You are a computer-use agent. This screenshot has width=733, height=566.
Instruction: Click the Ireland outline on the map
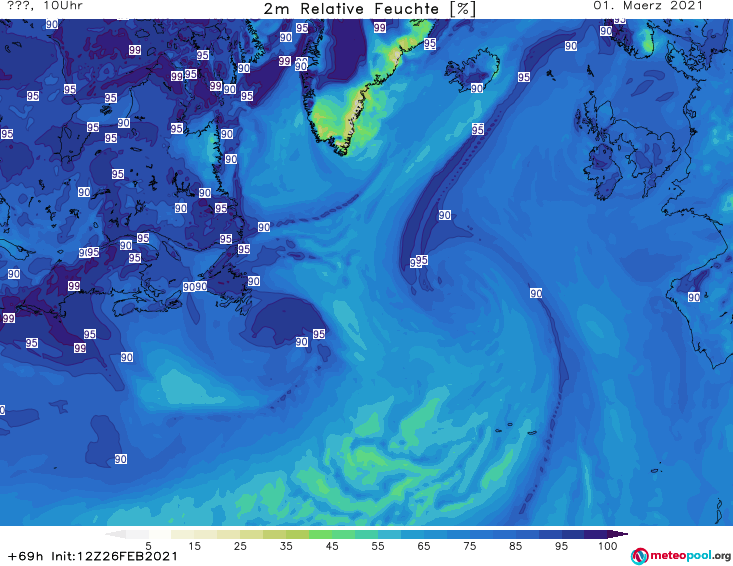(x=603, y=171)
